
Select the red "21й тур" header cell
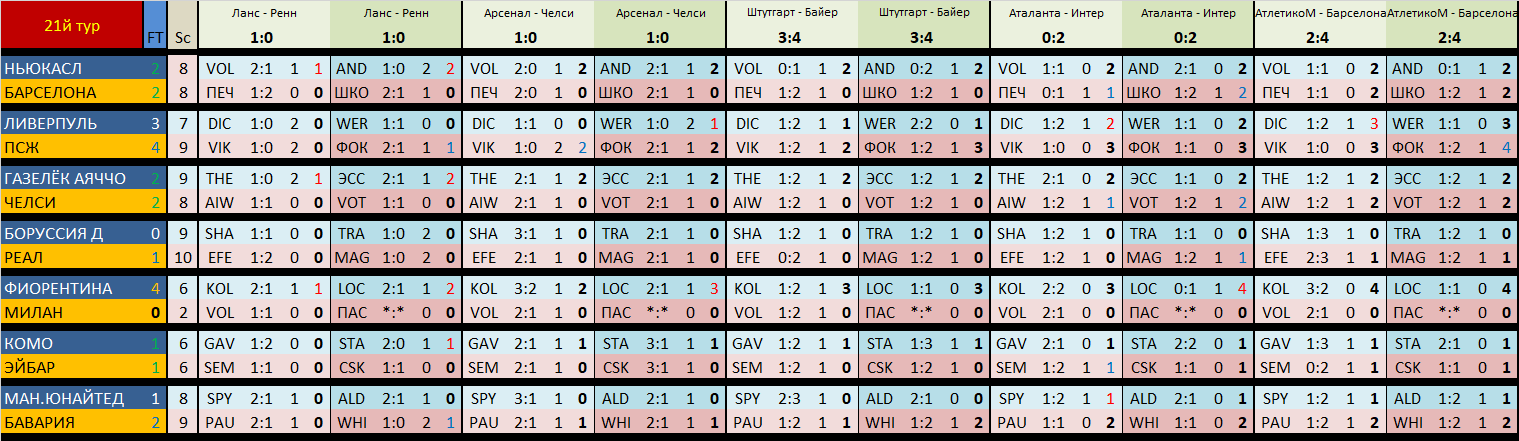(x=71, y=26)
